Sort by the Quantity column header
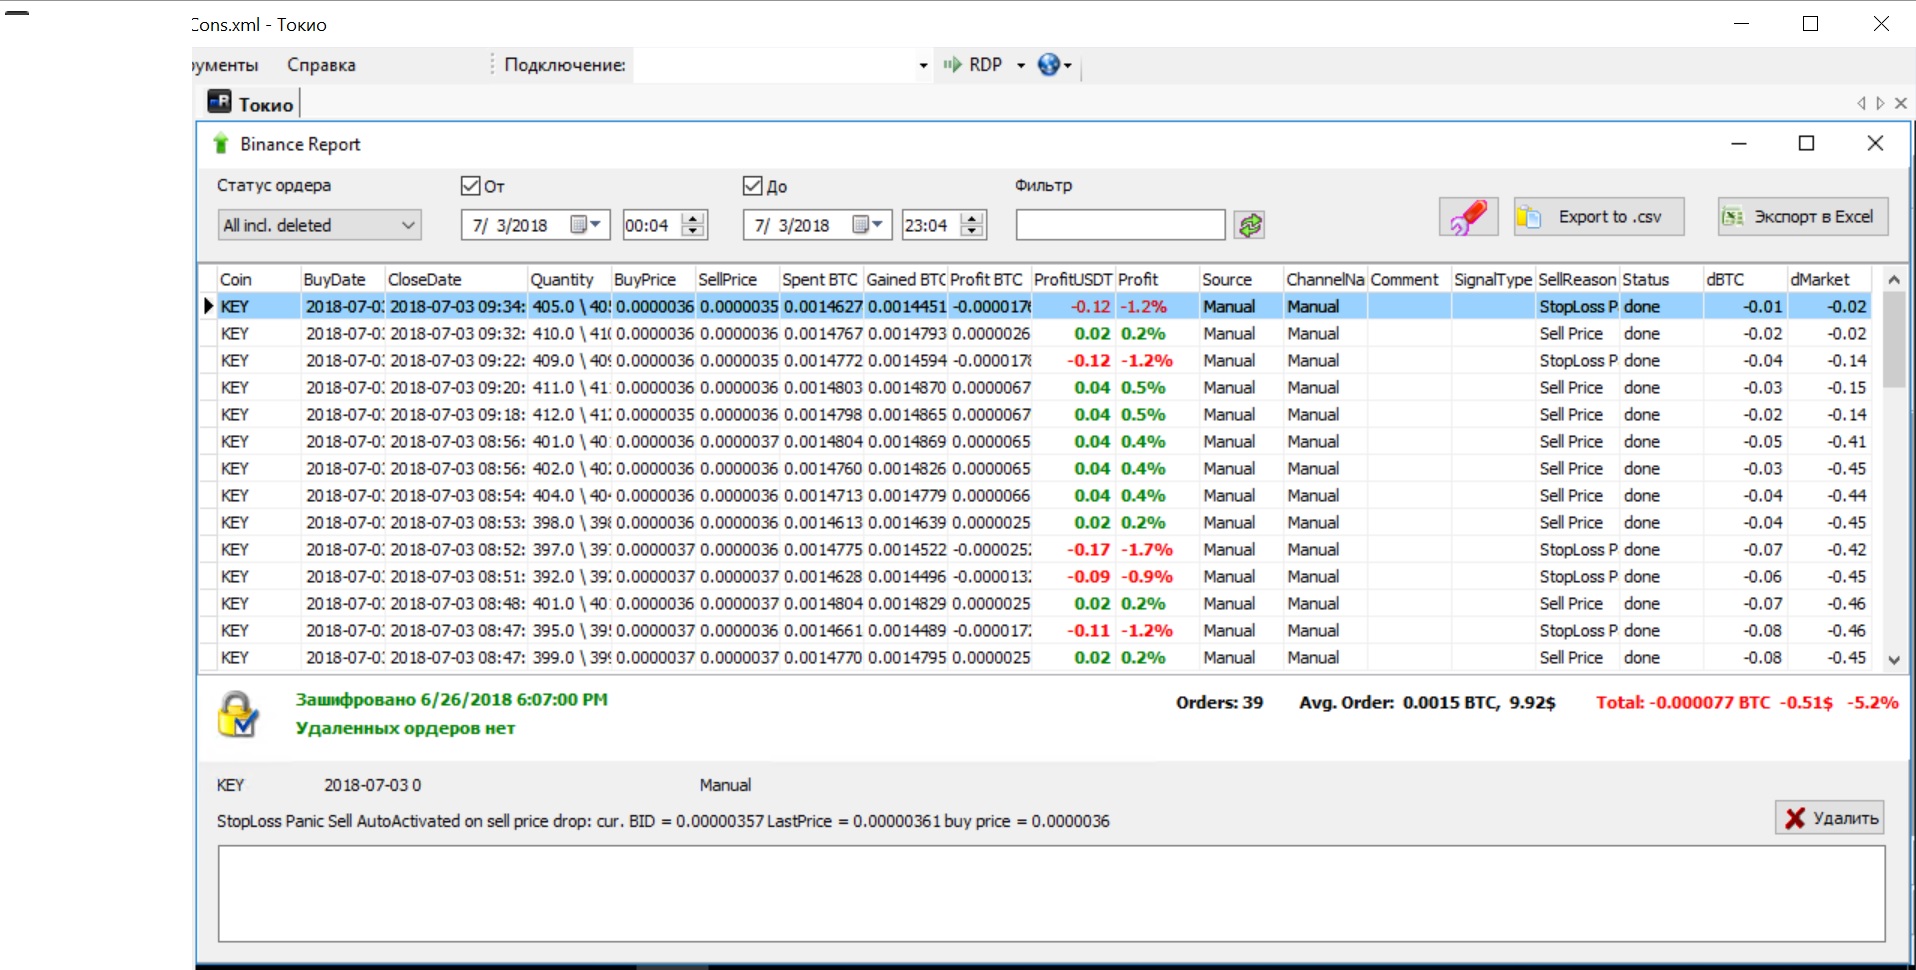1916x970 pixels. 568,280
